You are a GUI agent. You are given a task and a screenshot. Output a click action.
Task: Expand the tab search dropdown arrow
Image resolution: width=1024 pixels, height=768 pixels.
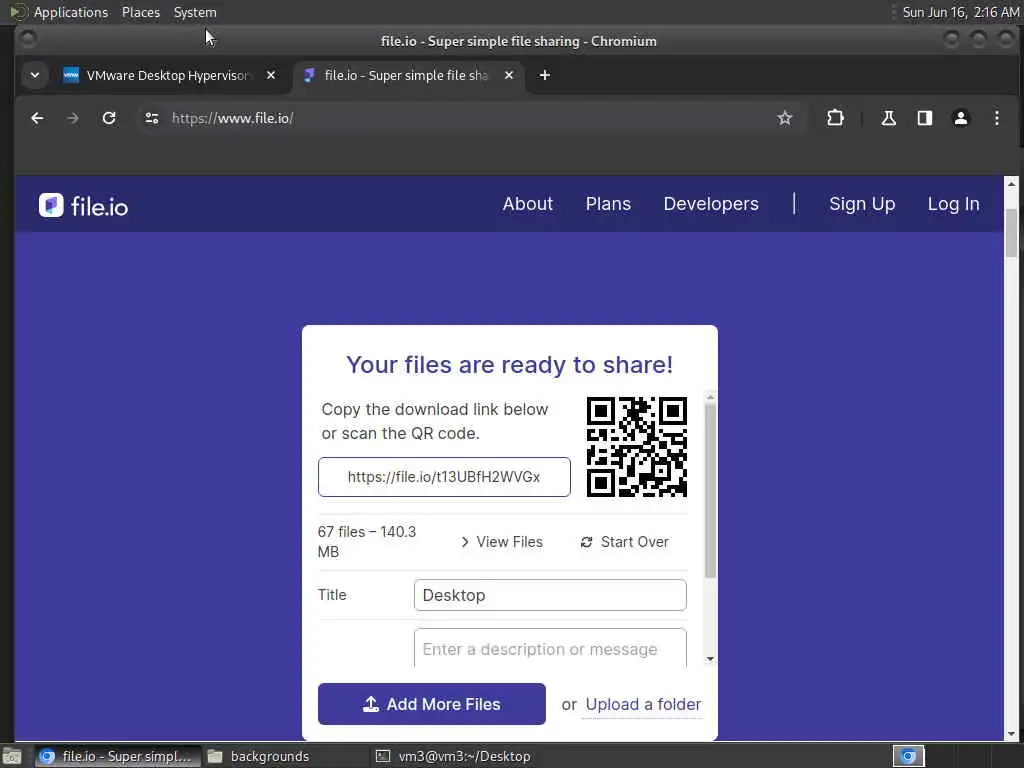tap(35, 75)
